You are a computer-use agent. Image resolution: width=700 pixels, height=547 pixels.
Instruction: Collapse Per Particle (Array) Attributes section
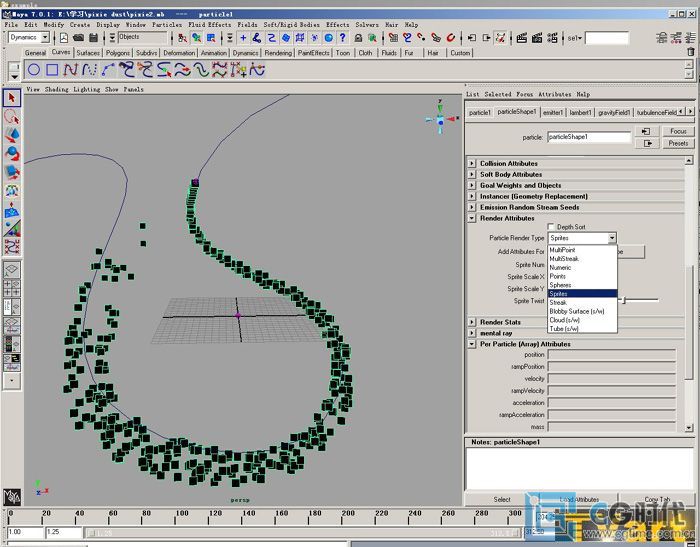click(x=472, y=344)
